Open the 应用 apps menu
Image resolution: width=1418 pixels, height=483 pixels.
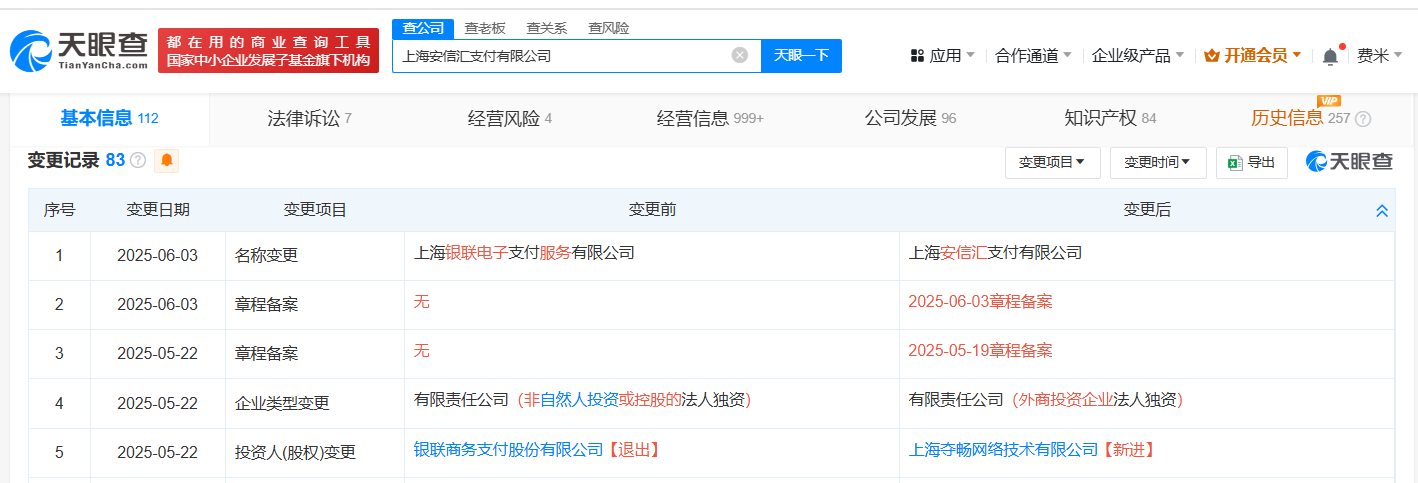pos(943,56)
